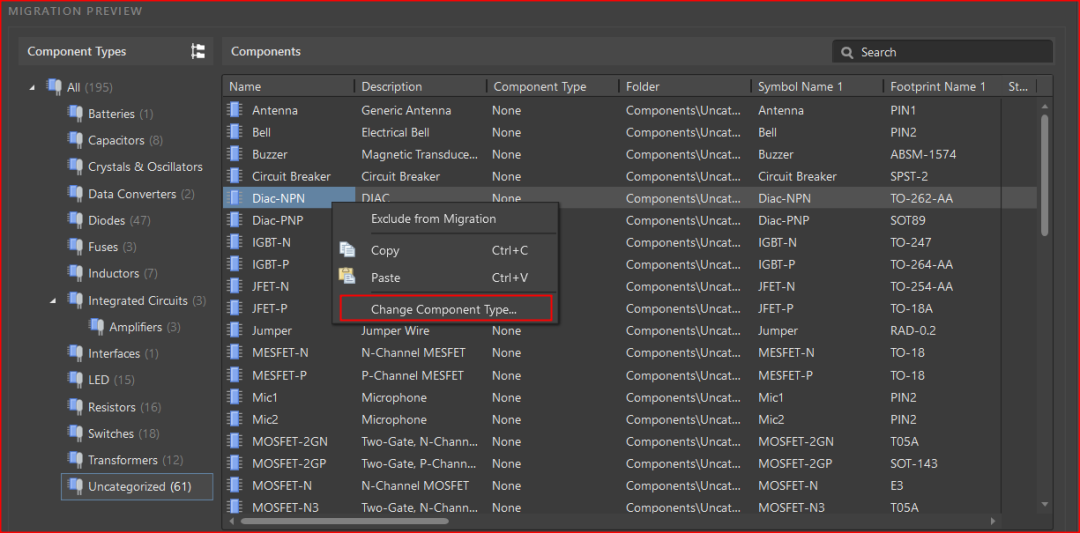This screenshot has width=1080, height=533.
Task: Click the Jumper Wire description cell
Action: pyautogui.click(x=395, y=331)
